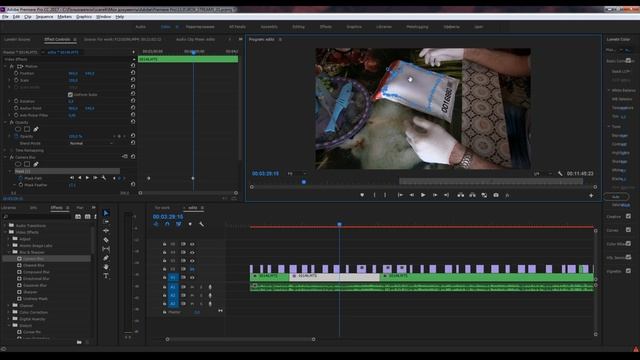Screen dimensions: 640x360
Task: Open Program monitor button editor plus icon
Action: tap(591, 196)
